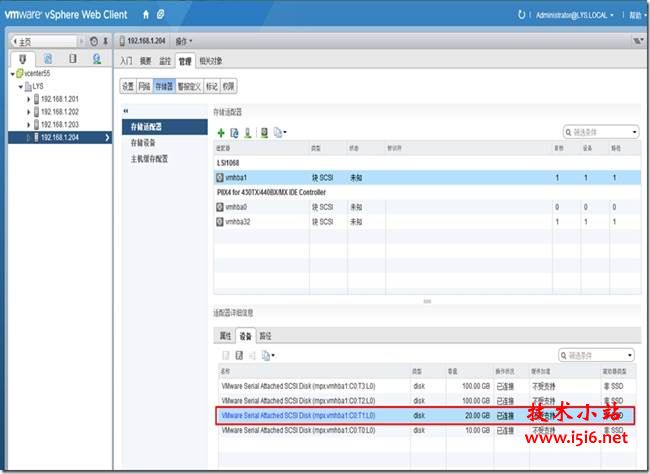The height and width of the screenshot is (474, 650).
Task: Click the chevron on host 192.168.1.204 row
Action: click(107, 138)
